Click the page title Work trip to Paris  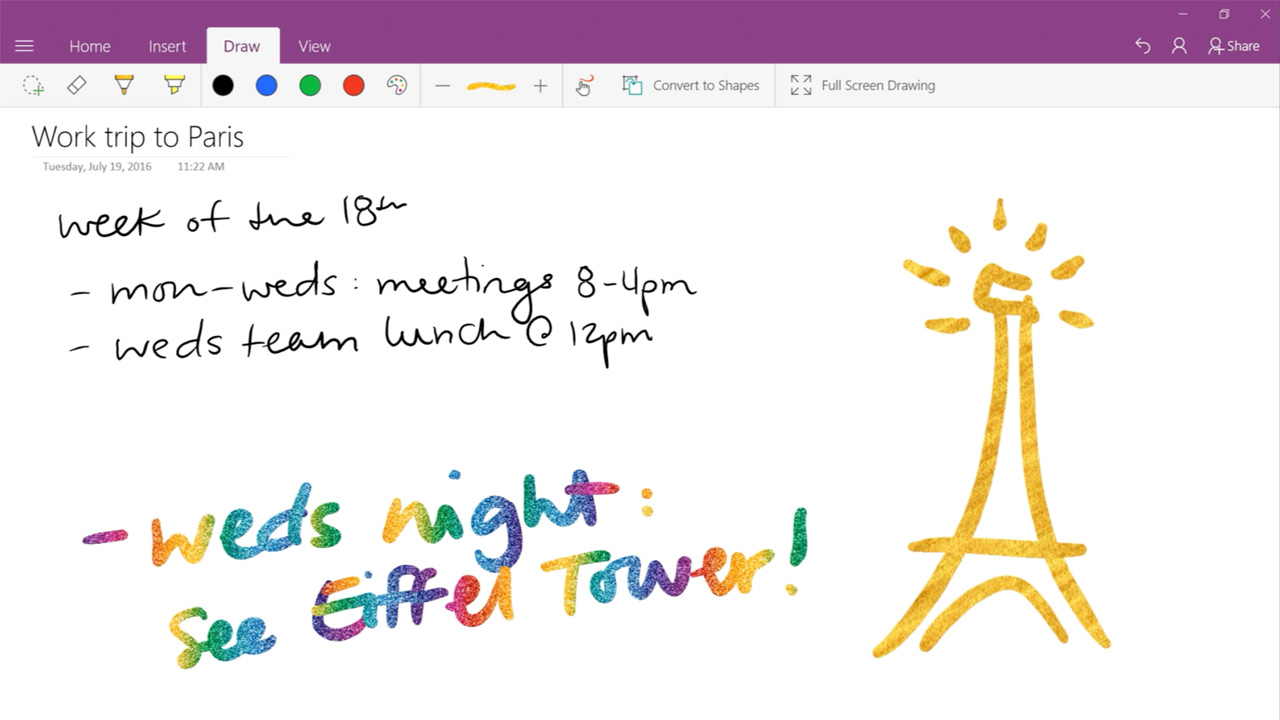point(138,137)
